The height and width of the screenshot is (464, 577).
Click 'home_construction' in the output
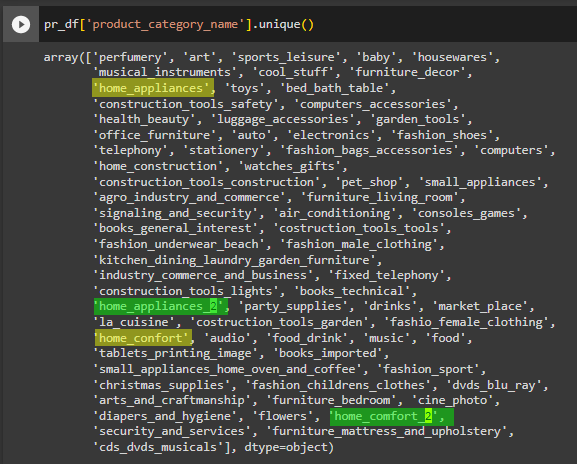158,166
